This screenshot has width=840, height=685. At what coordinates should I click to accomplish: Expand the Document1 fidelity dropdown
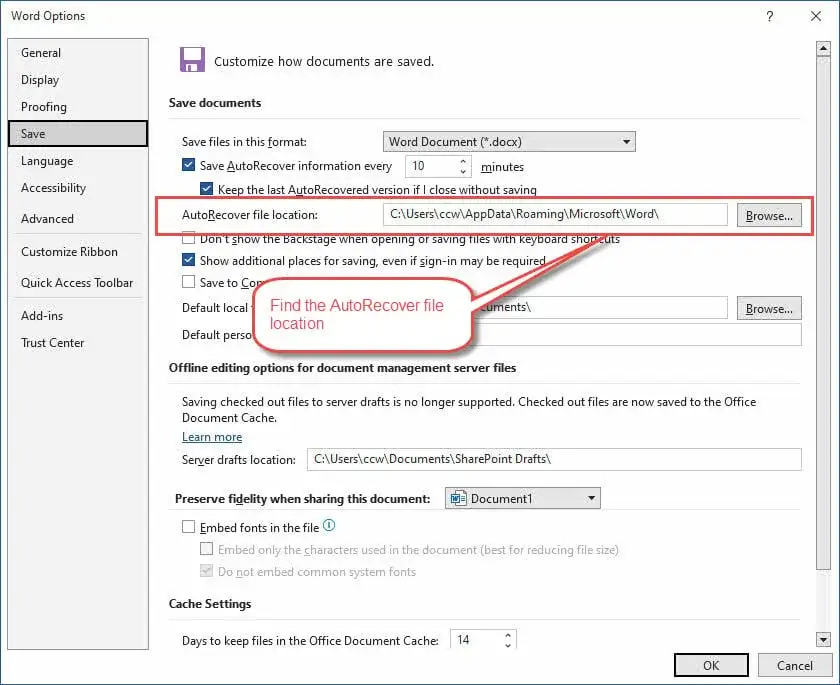point(522,498)
